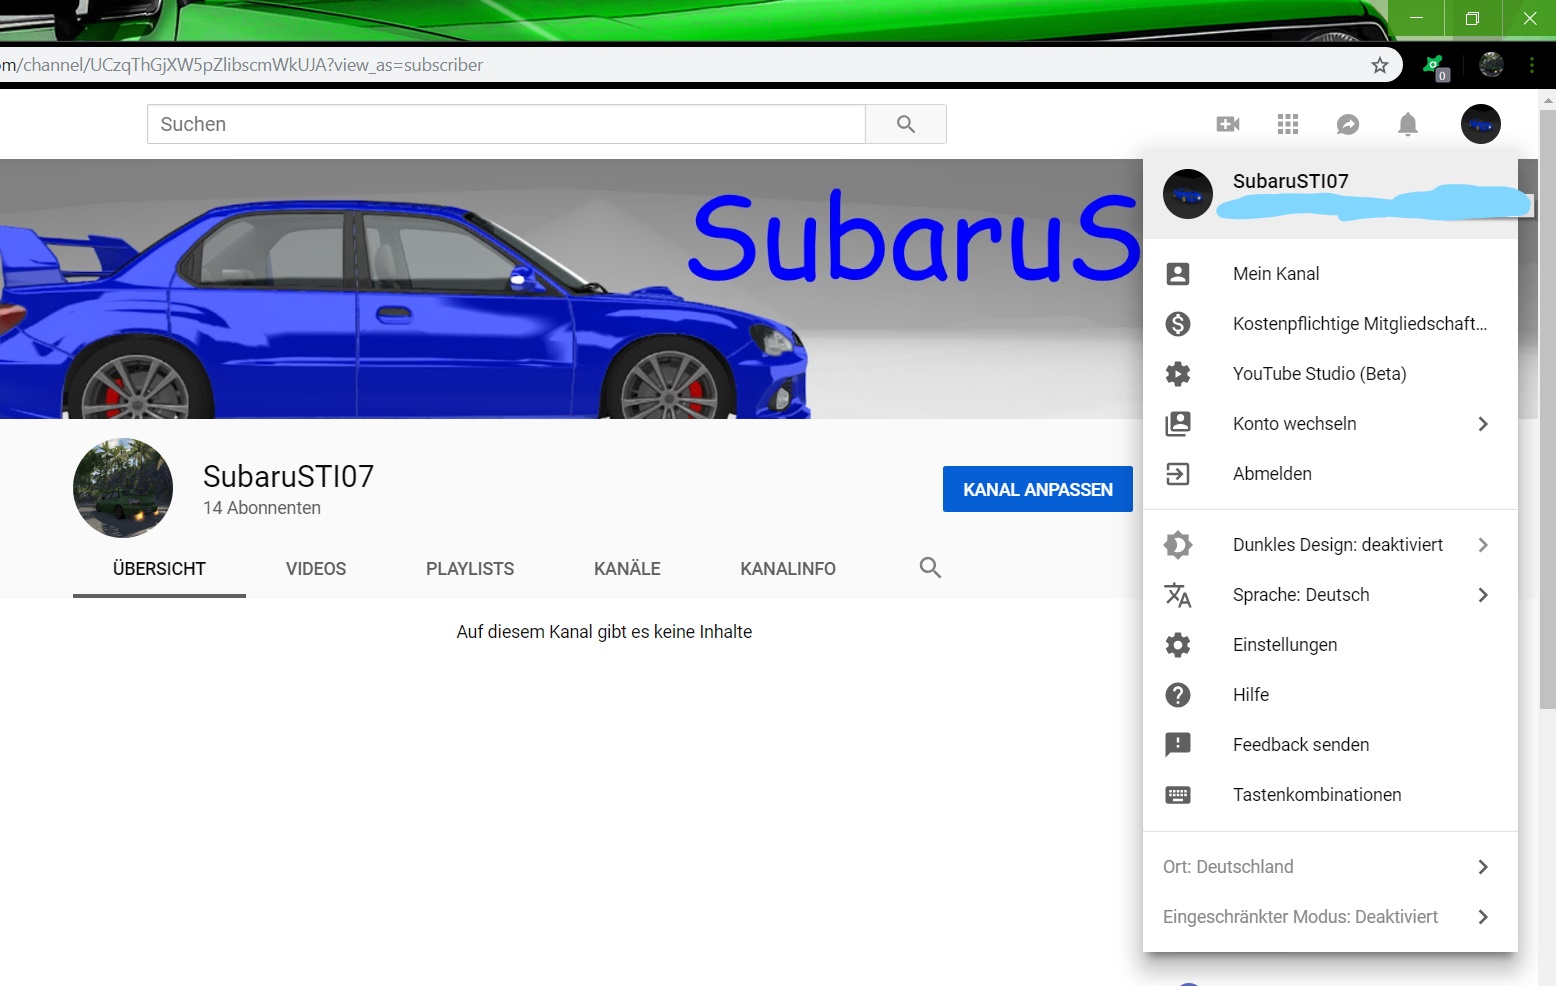Open Eingeschränkter Modus: Deaktiviert setting
Viewport: 1556px width, 986px height.
click(1330, 917)
